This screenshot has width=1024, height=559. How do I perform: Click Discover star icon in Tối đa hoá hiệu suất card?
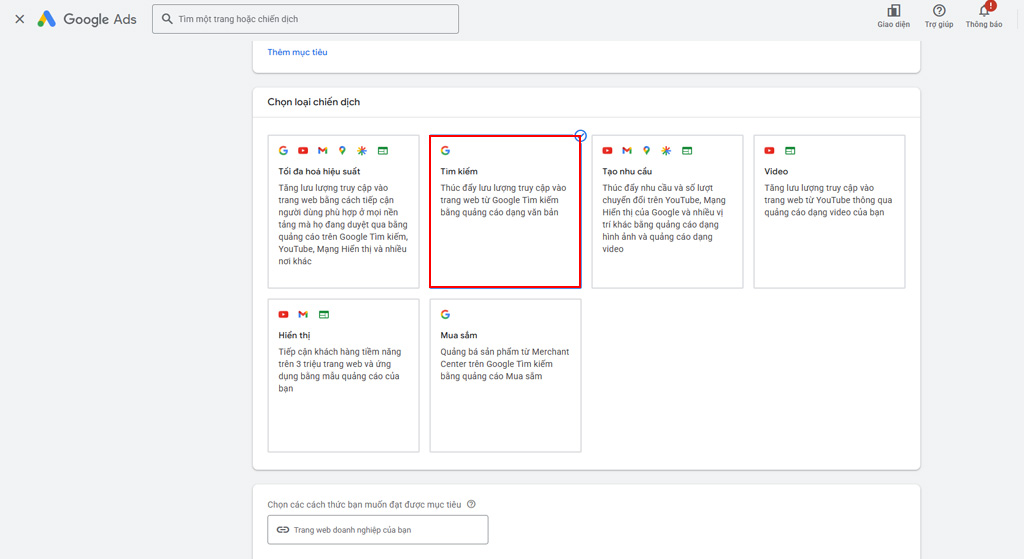362,151
